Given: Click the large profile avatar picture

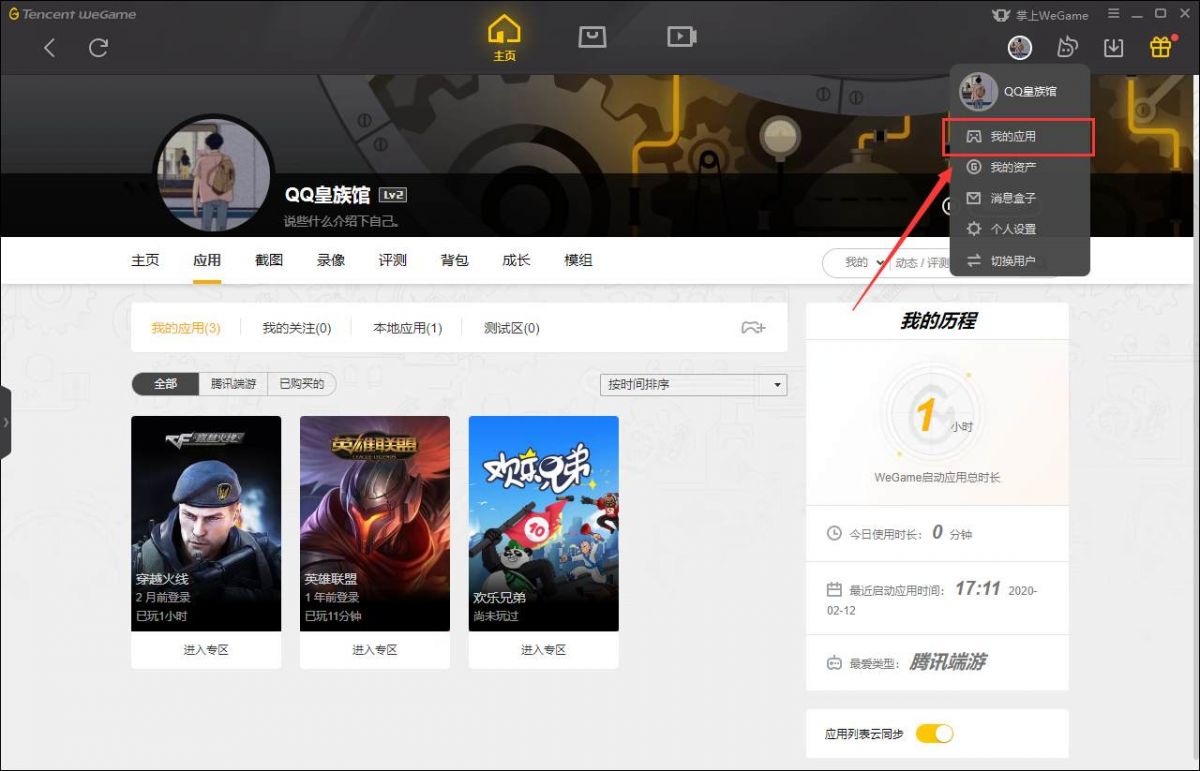Looking at the screenshot, I should point(212,175).
